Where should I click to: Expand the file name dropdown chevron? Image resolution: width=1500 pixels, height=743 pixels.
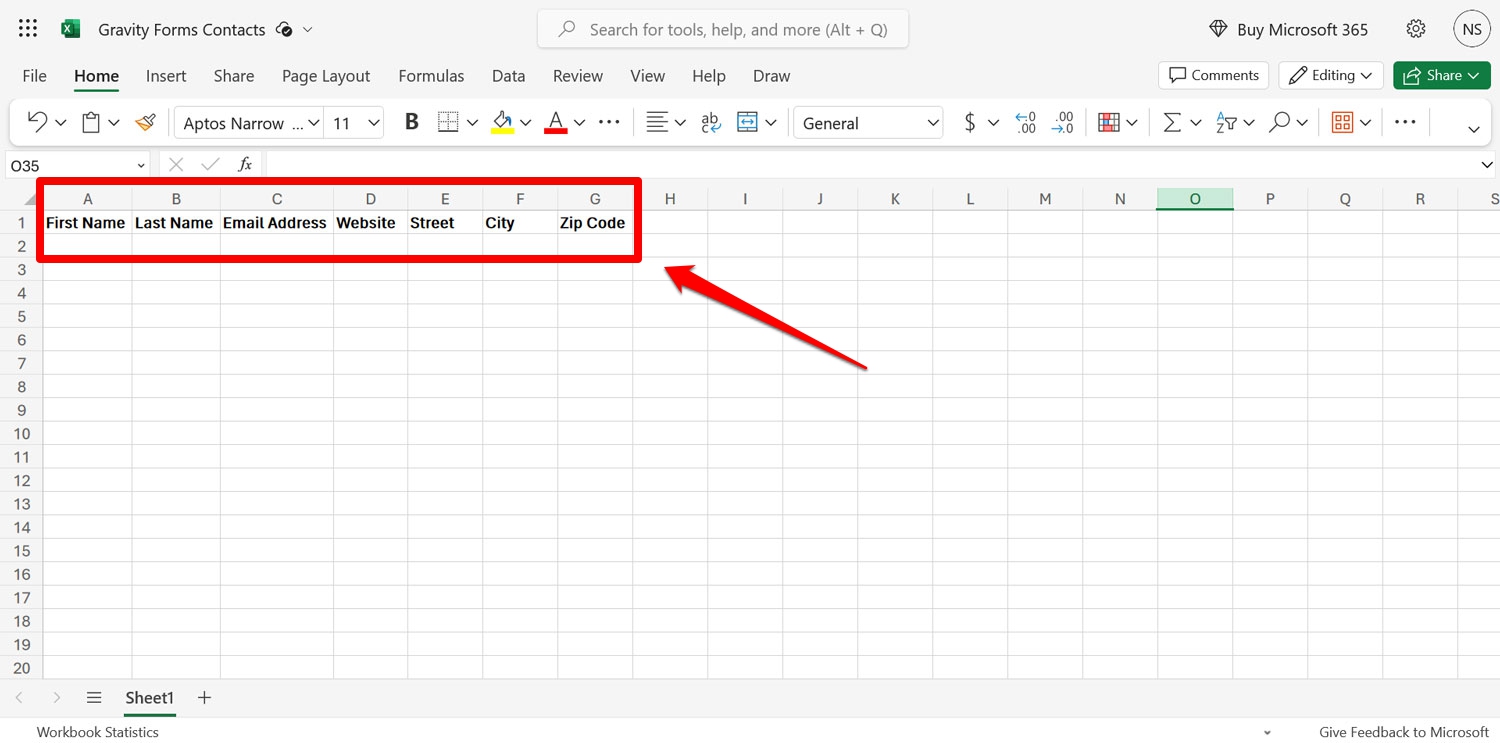tap(307, 29)
